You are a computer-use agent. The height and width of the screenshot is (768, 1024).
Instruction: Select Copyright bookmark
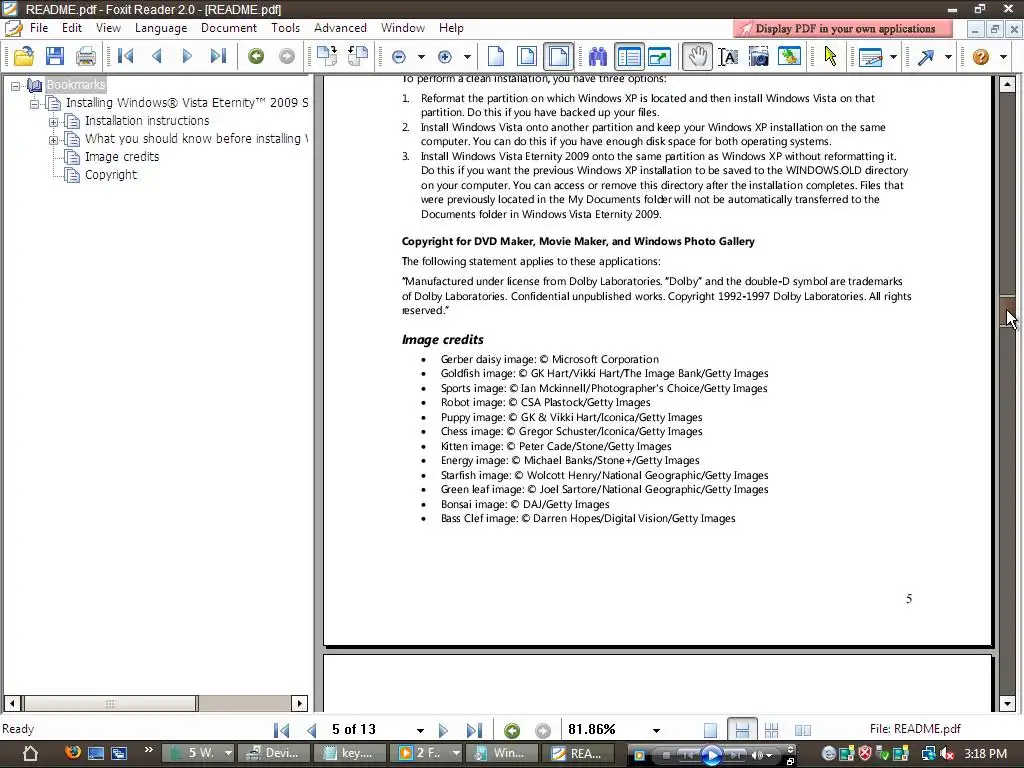tap(111, 175)
